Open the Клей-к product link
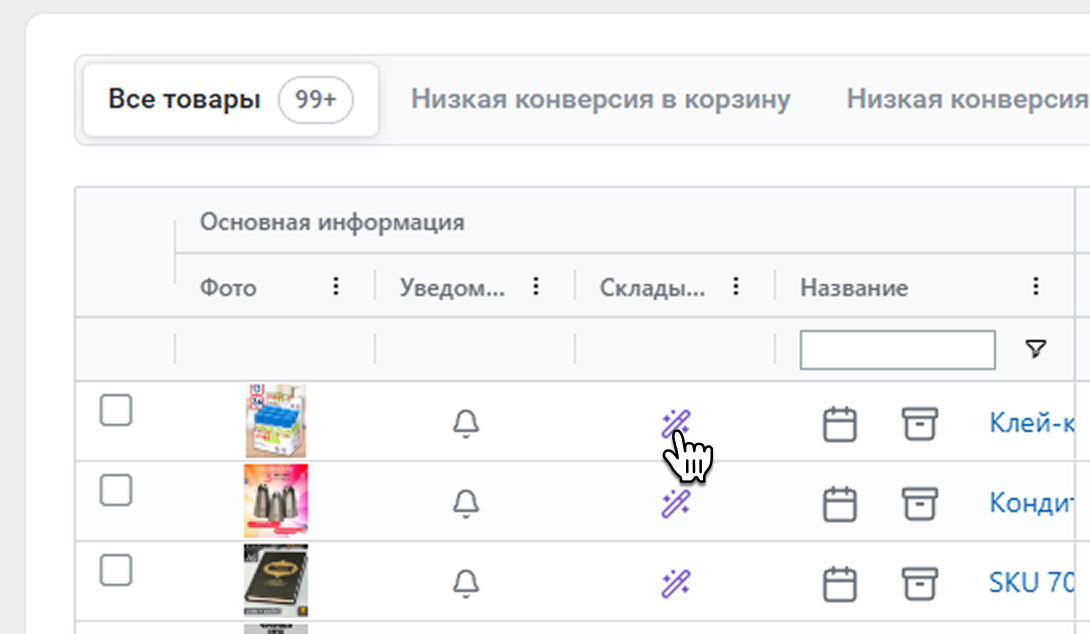 pos(1032,424)
